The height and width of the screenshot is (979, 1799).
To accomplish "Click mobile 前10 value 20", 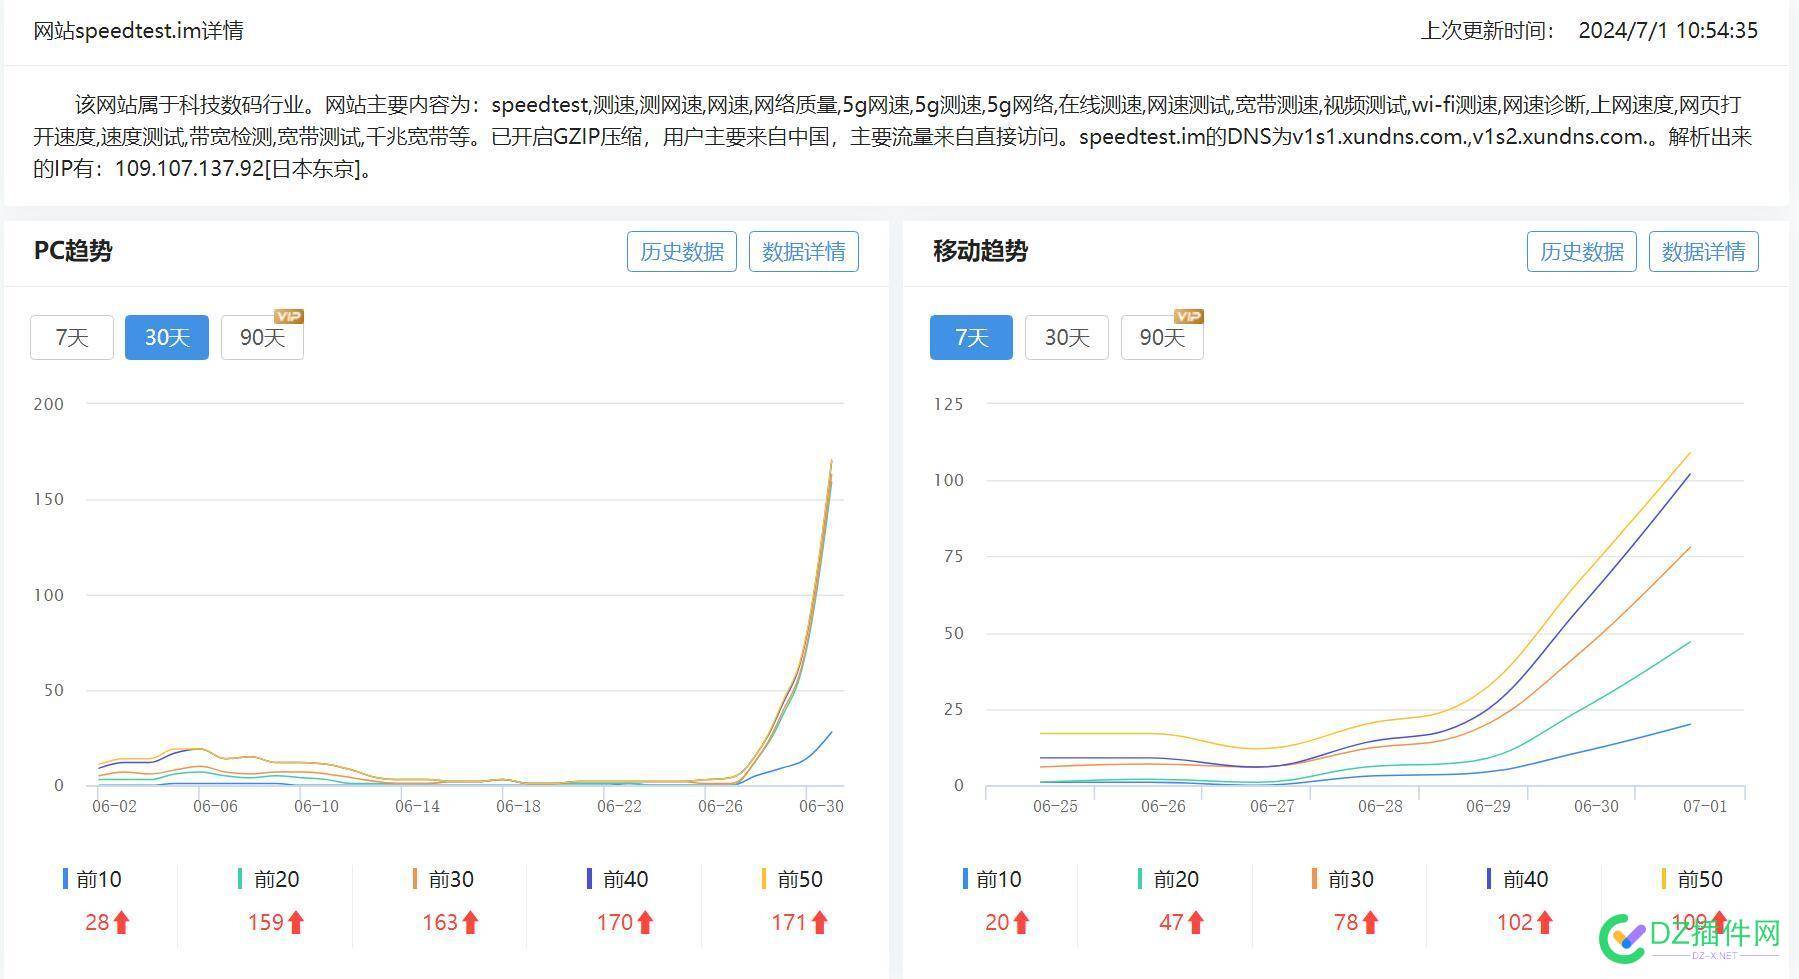I will pyautogui.click(x=997, y=922).
